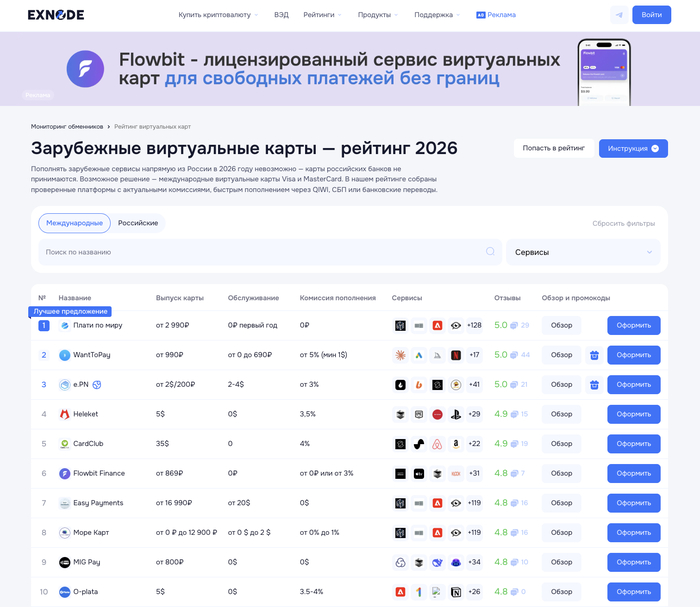Click the Лучшее предложение badge
The width and height of the screenshot is (700, 607).
point(70,312)
